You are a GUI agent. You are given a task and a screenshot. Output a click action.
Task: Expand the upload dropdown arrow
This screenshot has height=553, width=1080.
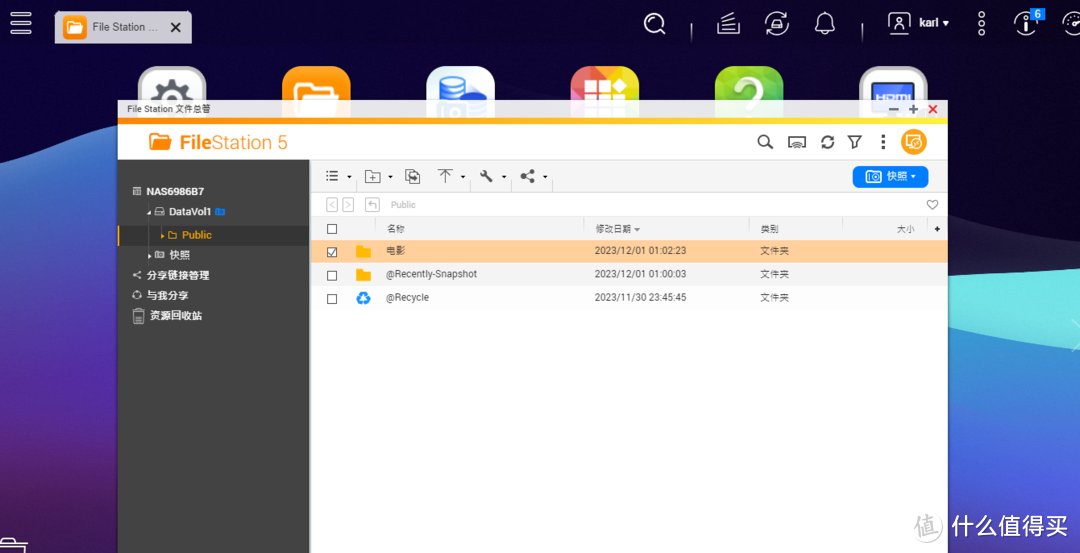463,178
